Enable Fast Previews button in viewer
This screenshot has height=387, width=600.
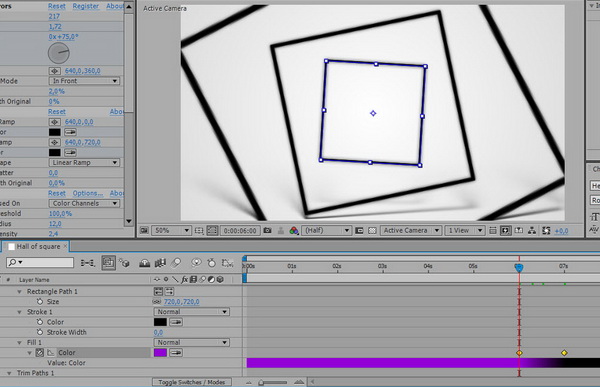pos(505,230)
